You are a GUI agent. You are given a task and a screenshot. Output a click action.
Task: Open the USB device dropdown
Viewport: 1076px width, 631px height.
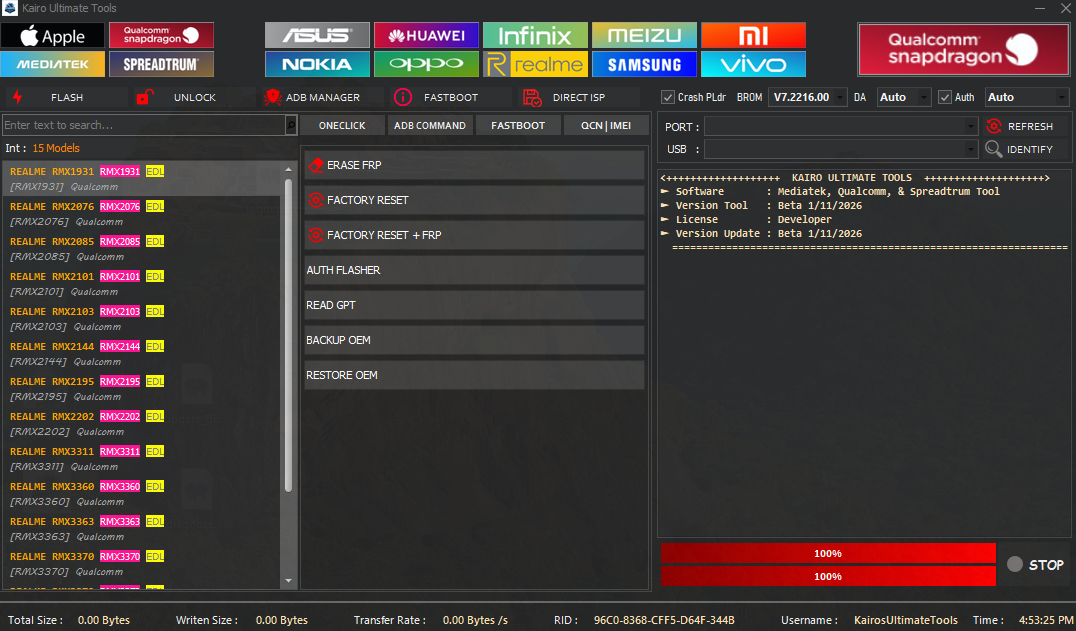pos(970,149)
